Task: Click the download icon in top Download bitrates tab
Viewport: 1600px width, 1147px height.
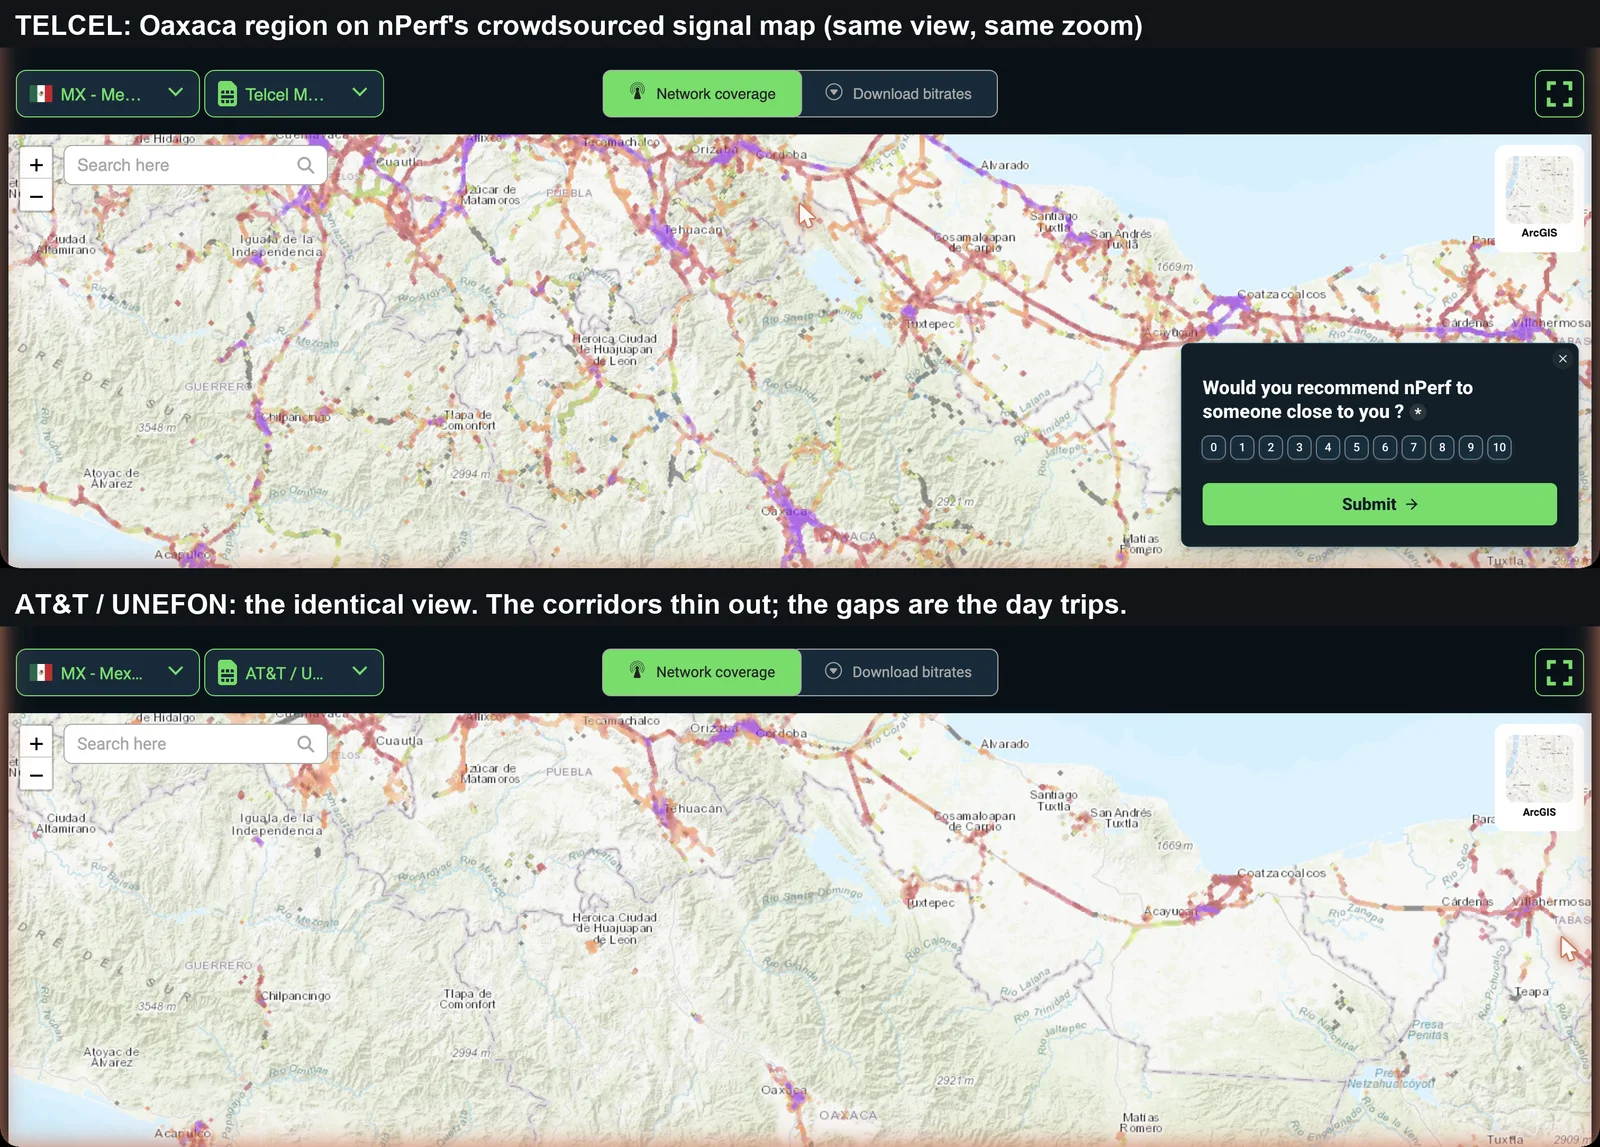Action: coord(834,92)
